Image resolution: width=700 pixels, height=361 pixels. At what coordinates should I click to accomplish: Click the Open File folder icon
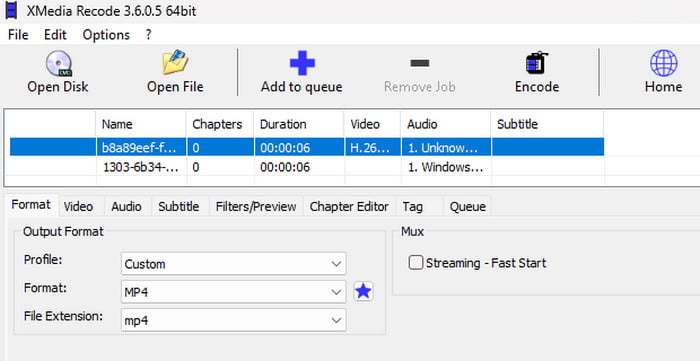(x=175, y=62)
